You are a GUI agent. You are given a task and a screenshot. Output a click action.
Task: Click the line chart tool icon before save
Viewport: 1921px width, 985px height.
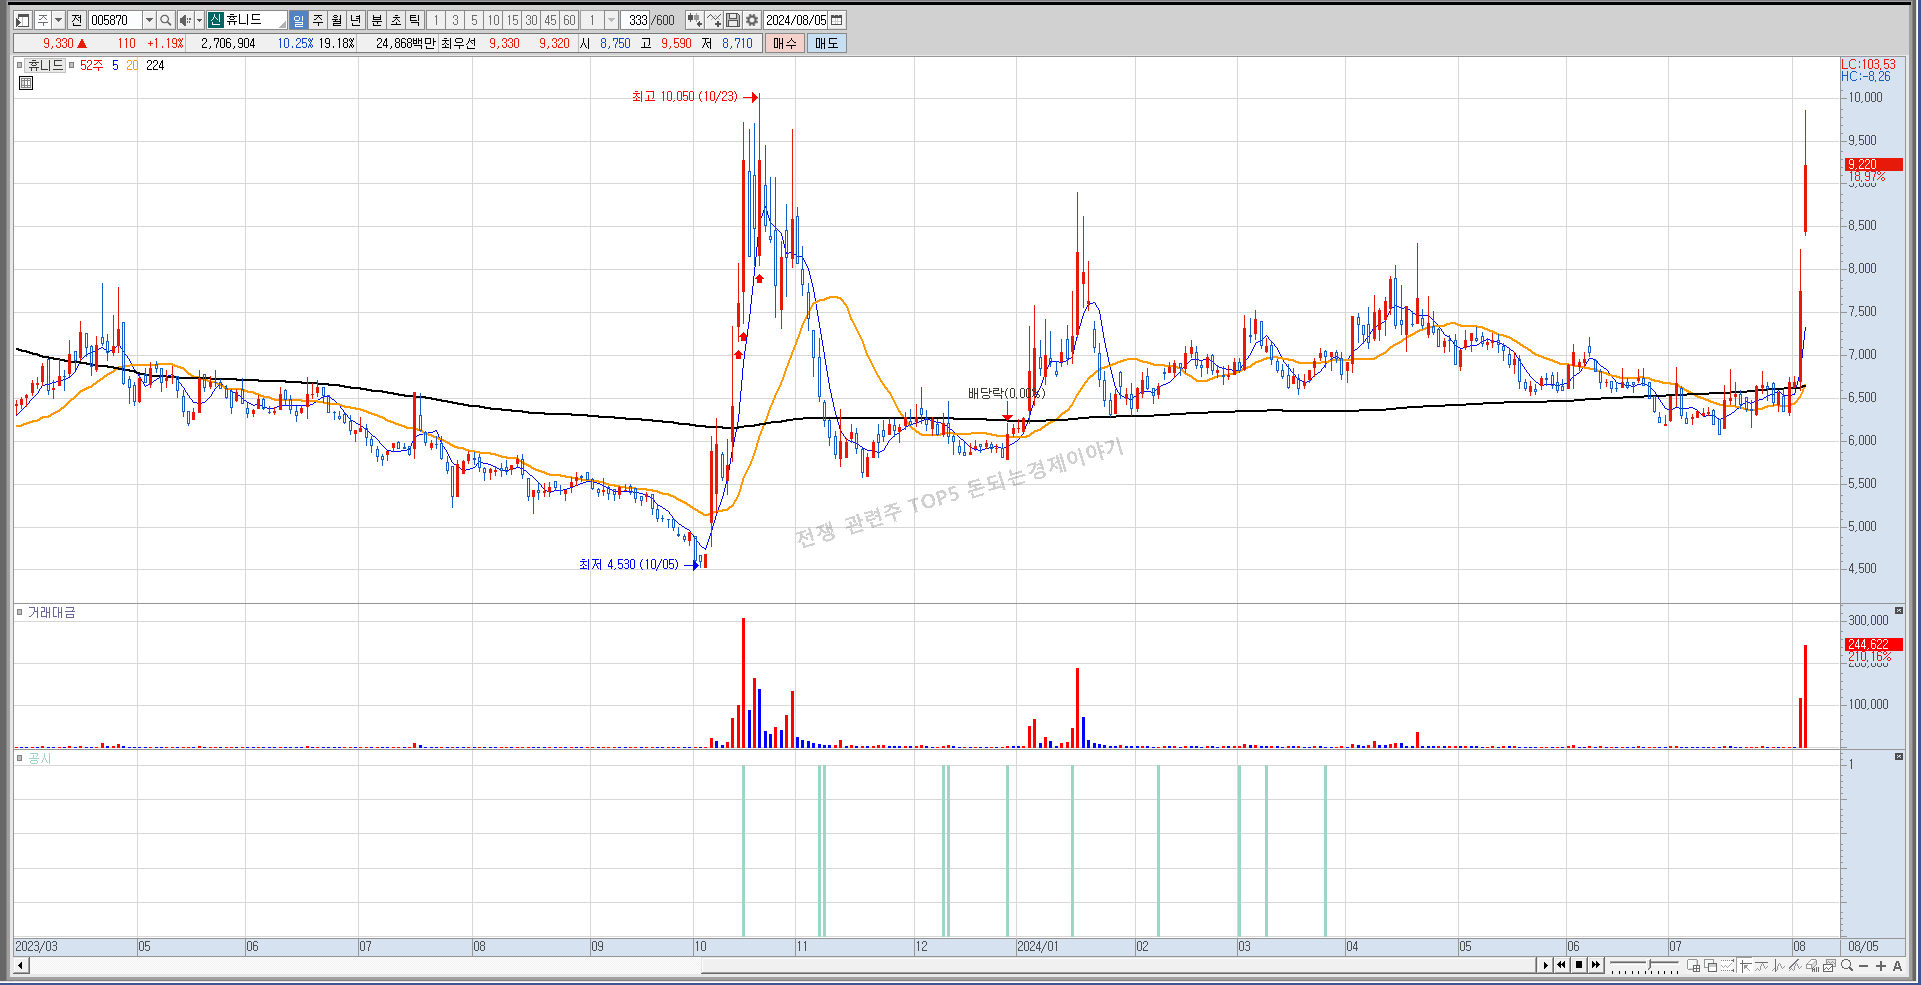(x=714, y=20)
